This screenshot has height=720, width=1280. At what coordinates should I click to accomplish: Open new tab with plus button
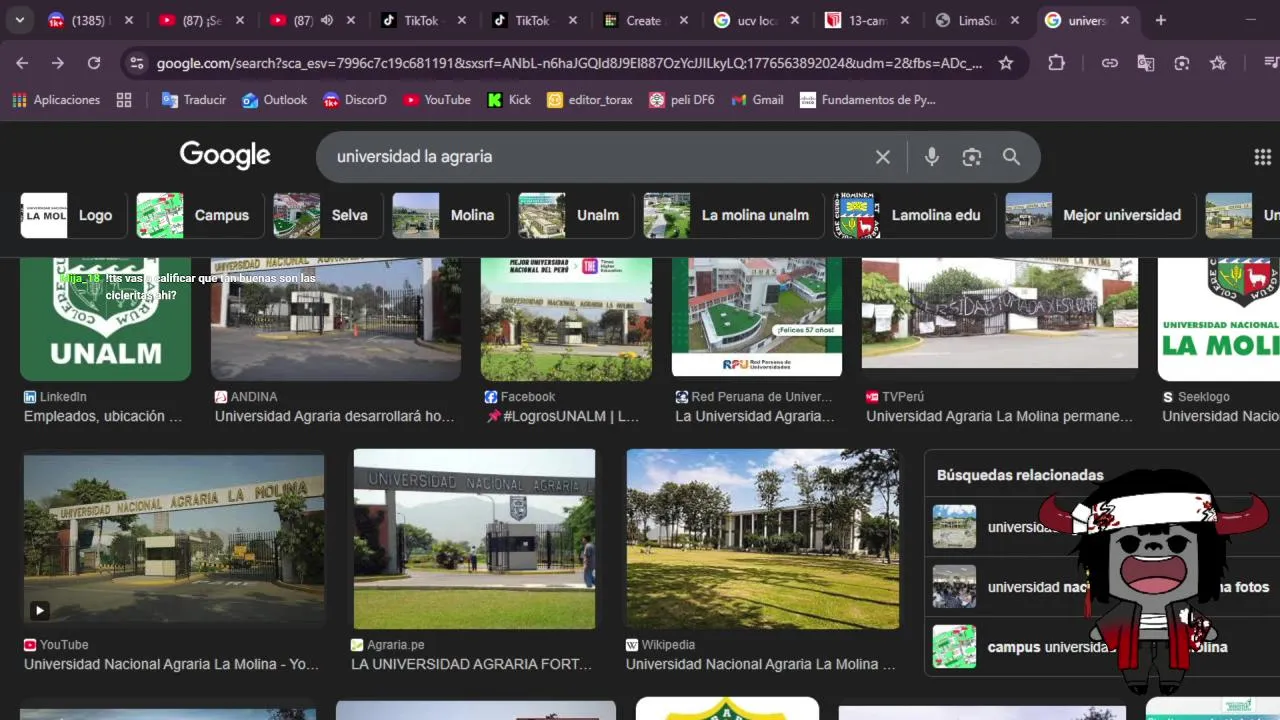(1160, 20)
